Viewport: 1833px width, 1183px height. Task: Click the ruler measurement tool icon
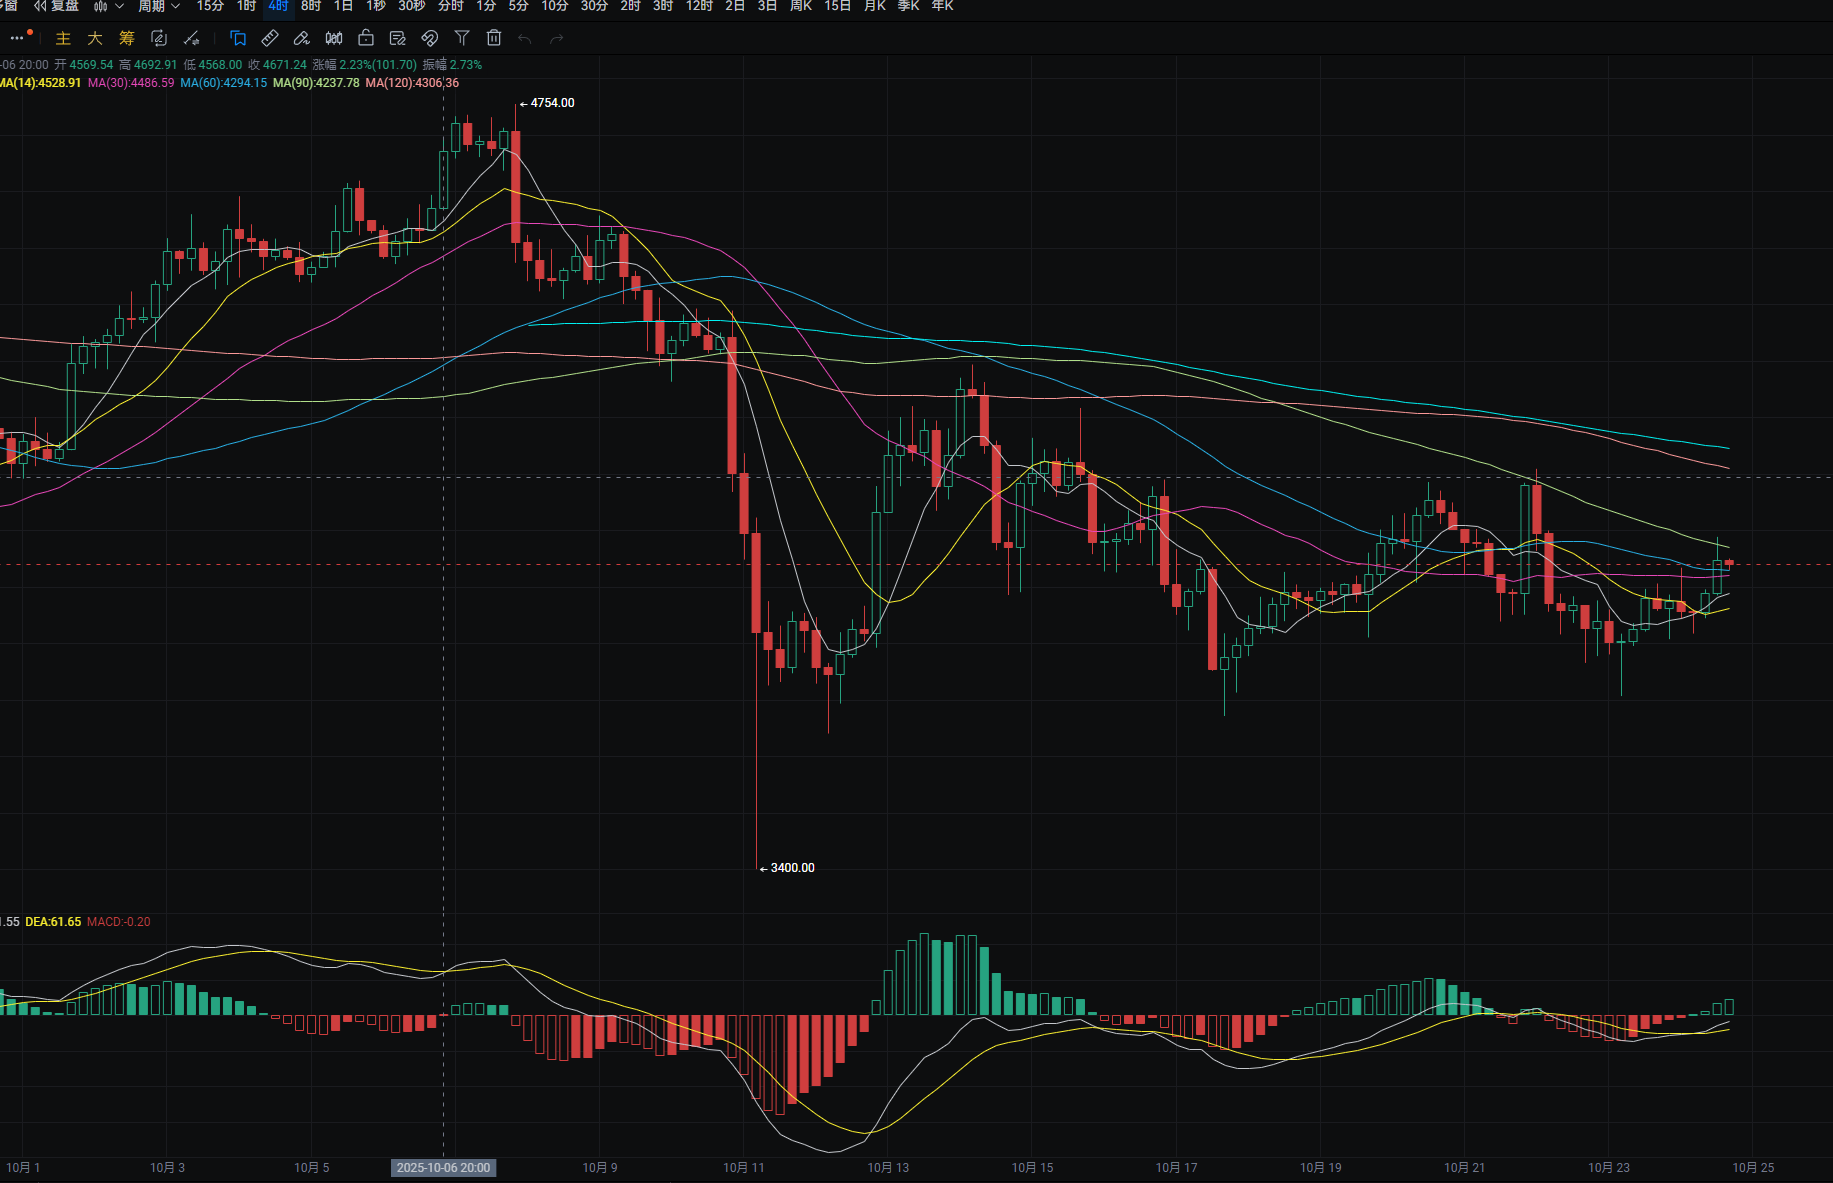(270, 38)
